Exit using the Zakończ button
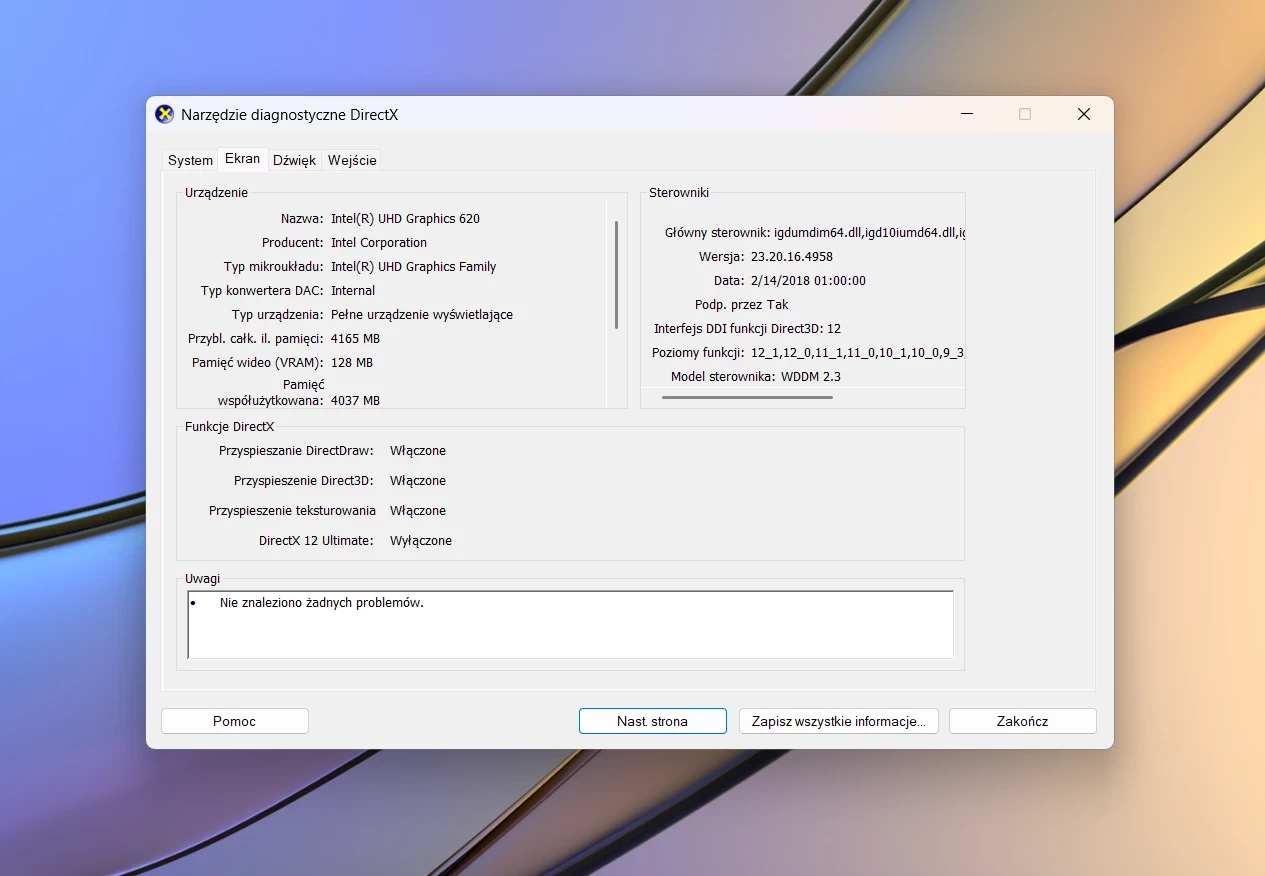 pyautogui.click(x=1022, y=721)
